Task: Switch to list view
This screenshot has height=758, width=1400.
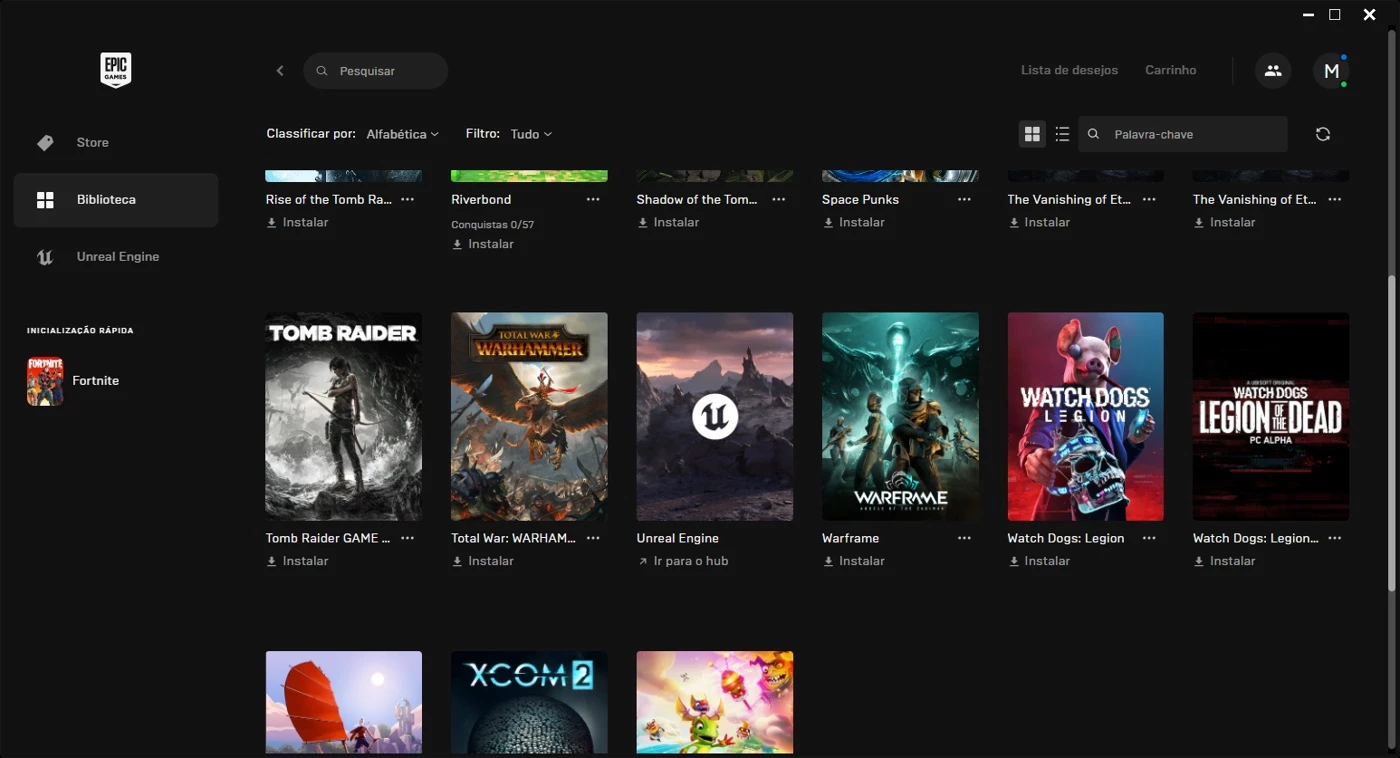Action: [x=1062, y=134]
